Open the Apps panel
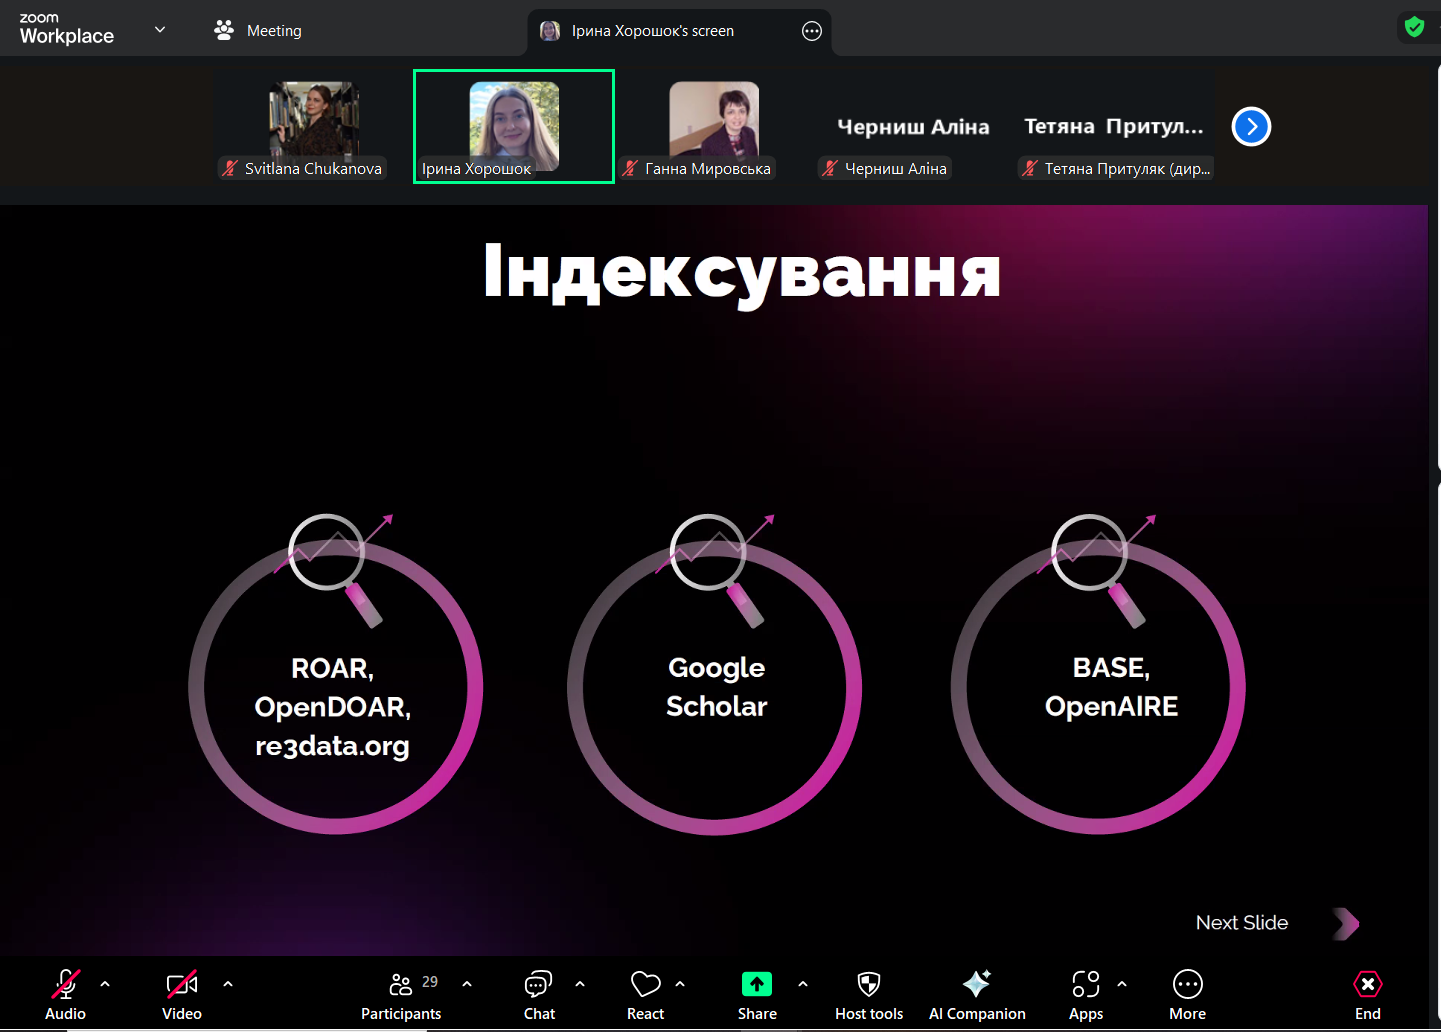The image size is (1441, 1032). click(x=1086, y=995)
